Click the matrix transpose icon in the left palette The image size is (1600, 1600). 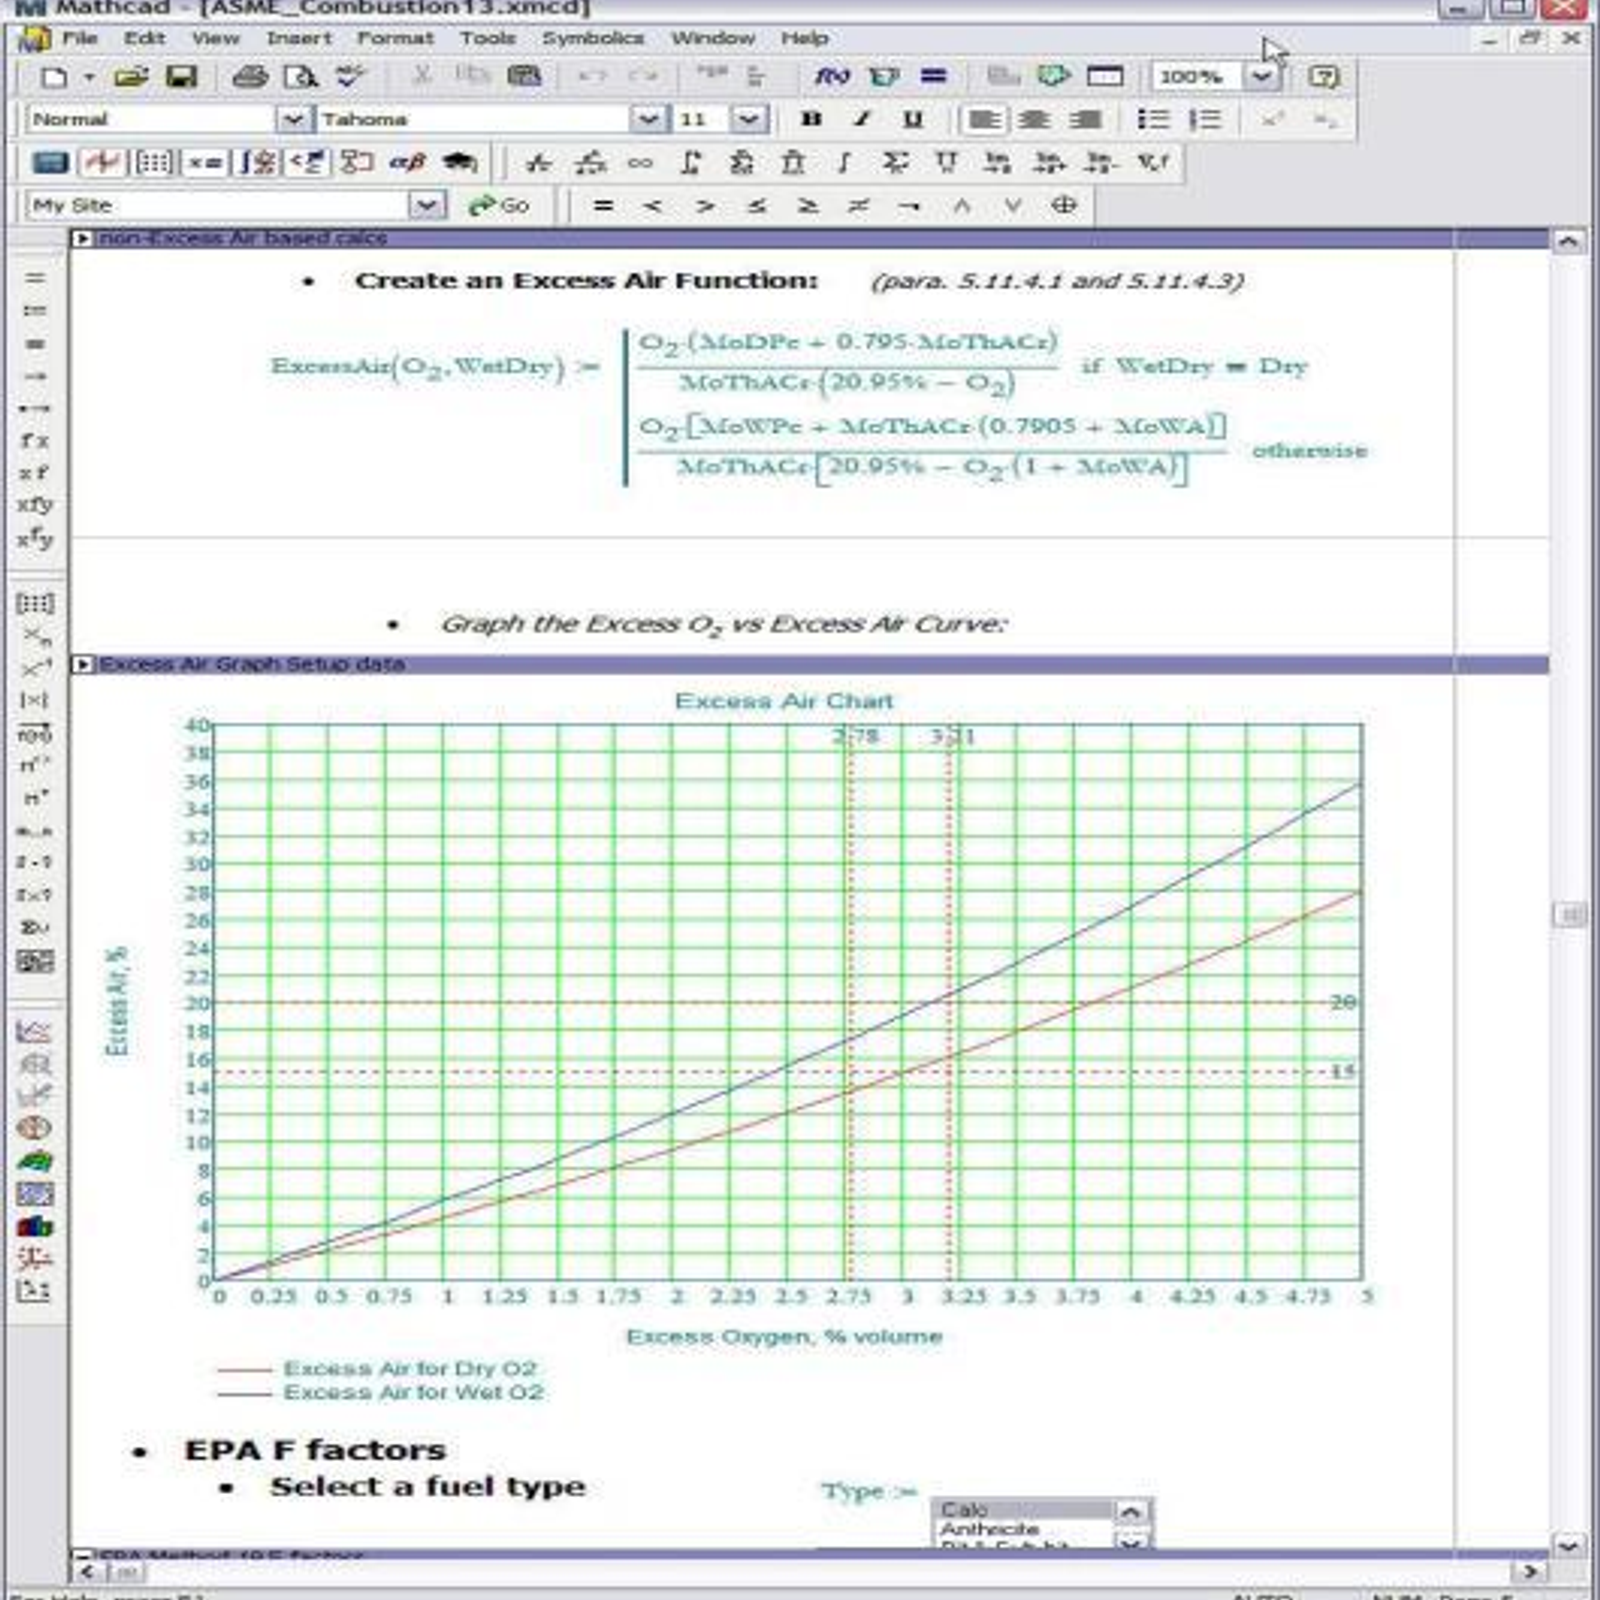click(x=34, y=798)
